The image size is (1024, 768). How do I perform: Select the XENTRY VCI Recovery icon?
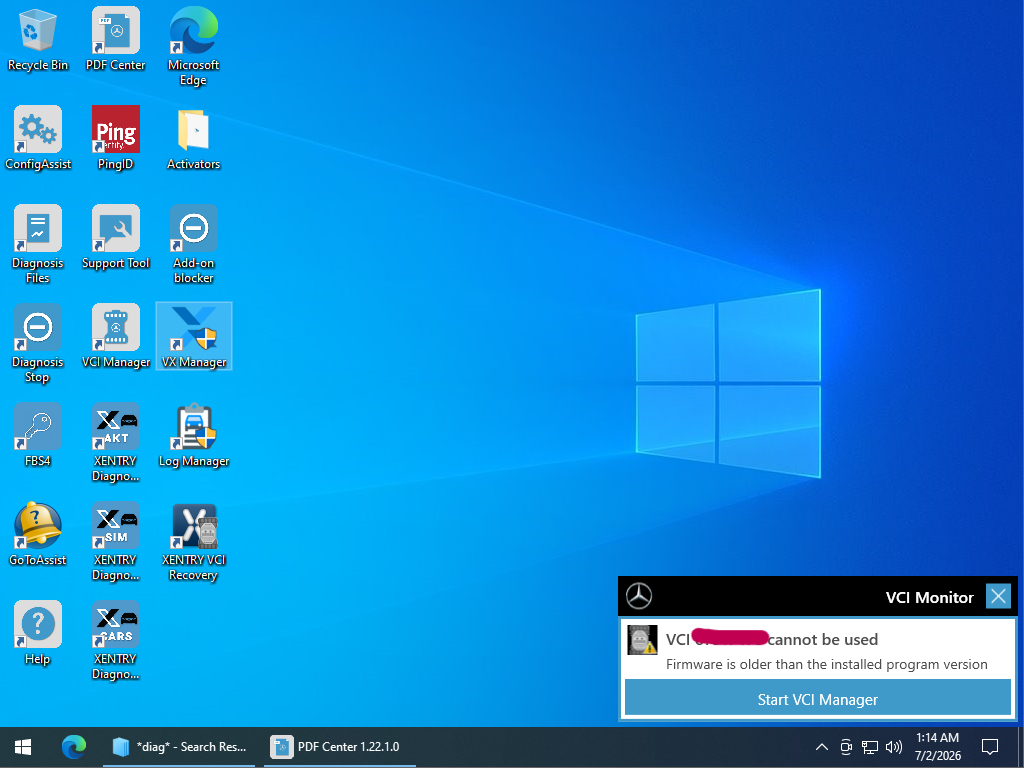pyautogui.click(x=193, y=542)
